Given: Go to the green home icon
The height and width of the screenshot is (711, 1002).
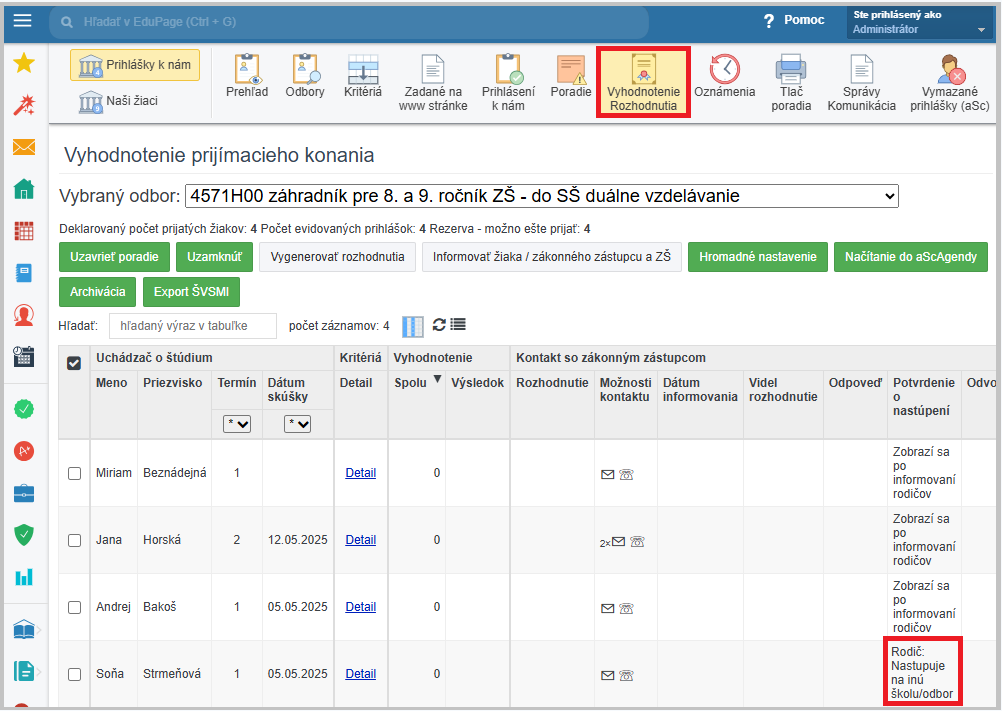Looking at the screenshot, I should click(24, 189).
